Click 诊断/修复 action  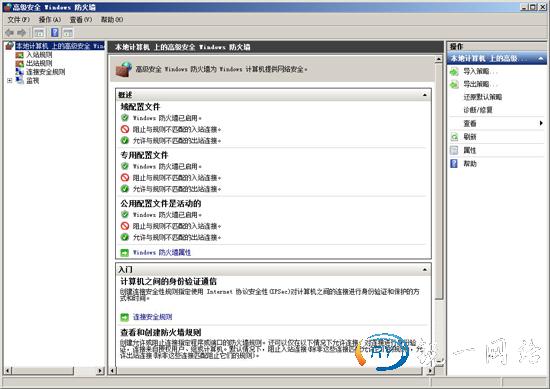[x=478, y=110]
